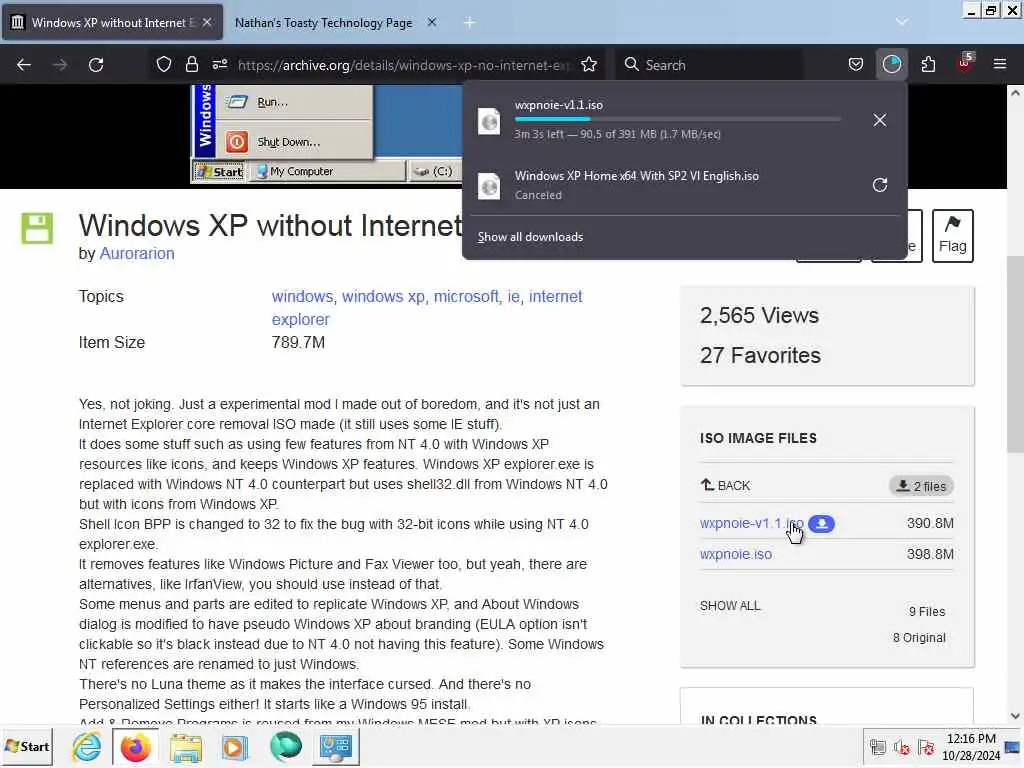Image resolution: width=1024 pixels, height=768 pixels.
Task: Open the tracking protection shield icon
Action: tap(164, 65)
